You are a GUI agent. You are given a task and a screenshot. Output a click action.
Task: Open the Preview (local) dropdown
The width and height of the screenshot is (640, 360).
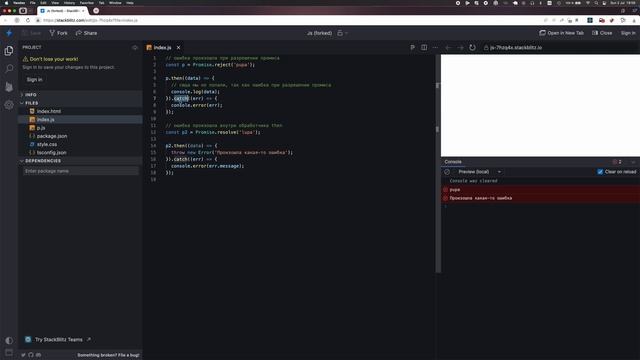point(479,172)
